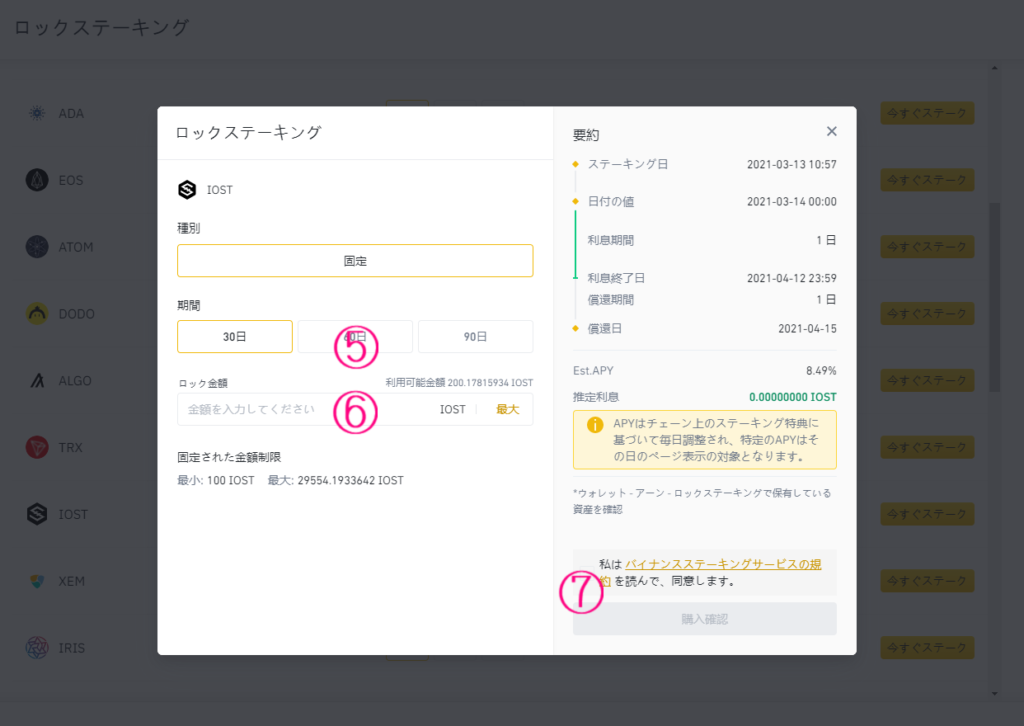Click 今すぐステーク button in XEM row
This screenshot has height=726, width=1024.
point(927,580)
